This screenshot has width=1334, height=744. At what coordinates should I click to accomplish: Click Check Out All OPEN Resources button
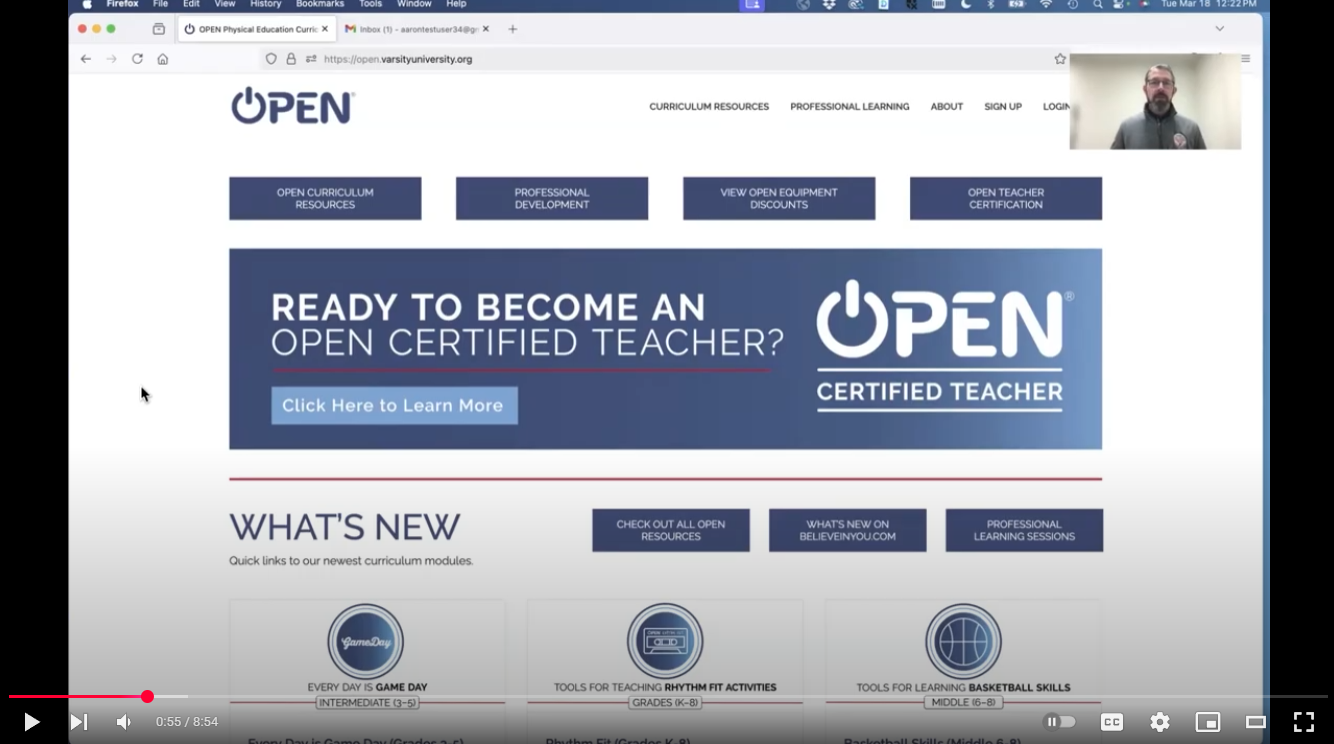pyautogui.click(x=671, y=530)
